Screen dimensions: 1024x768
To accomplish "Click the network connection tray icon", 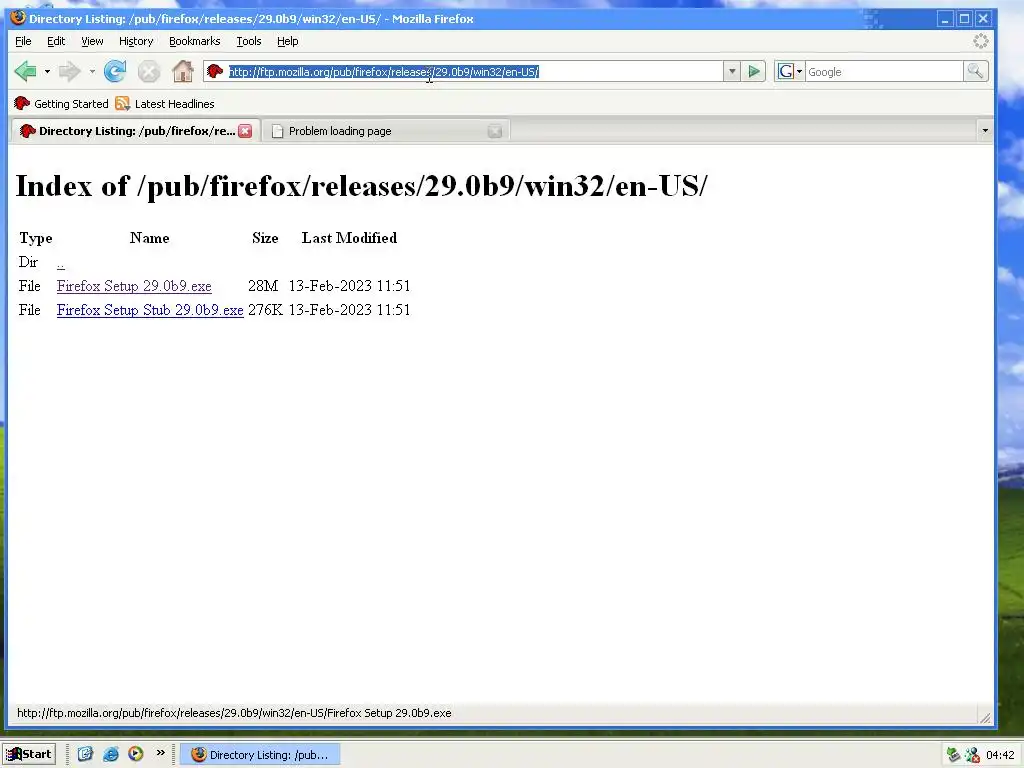I will [972, 755].
